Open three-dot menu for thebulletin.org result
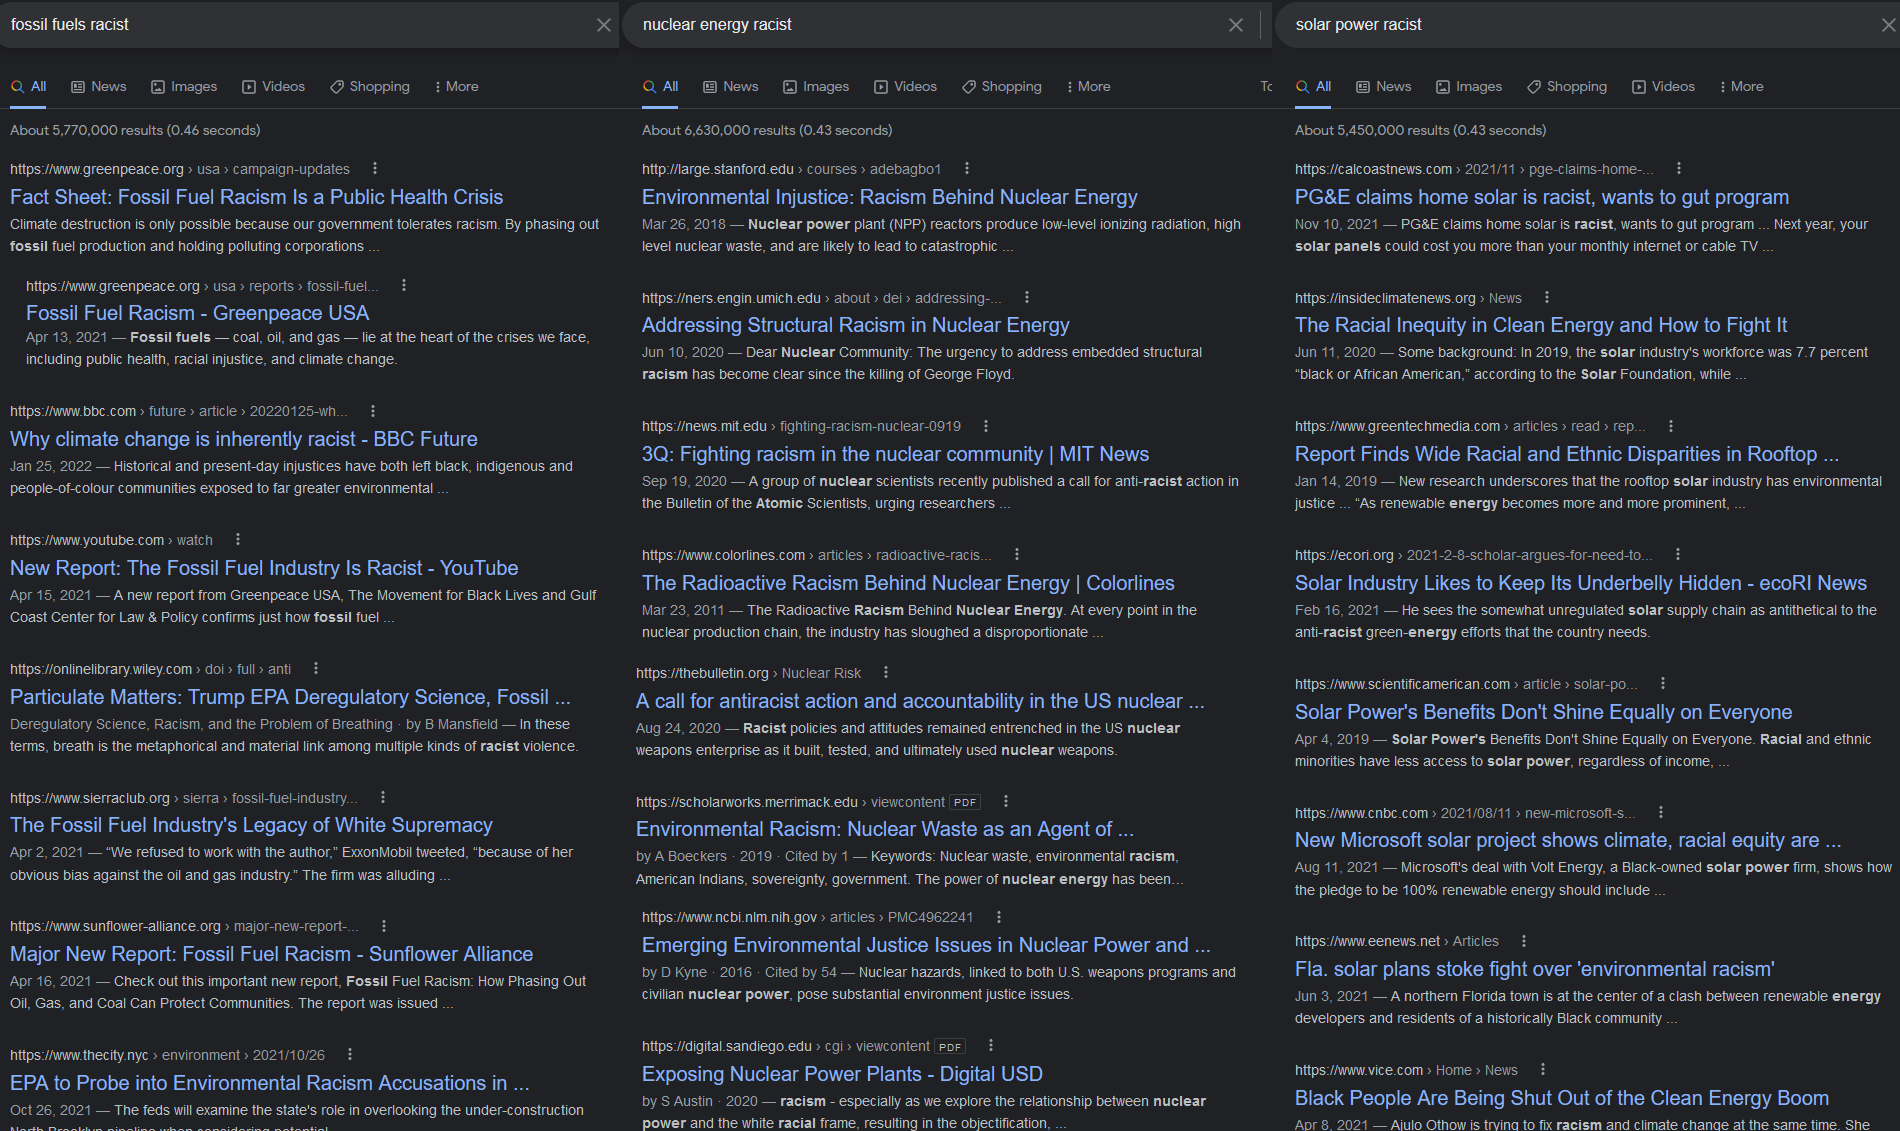The height and width of the screenshot is (1131, 1900). coord(886,673)
